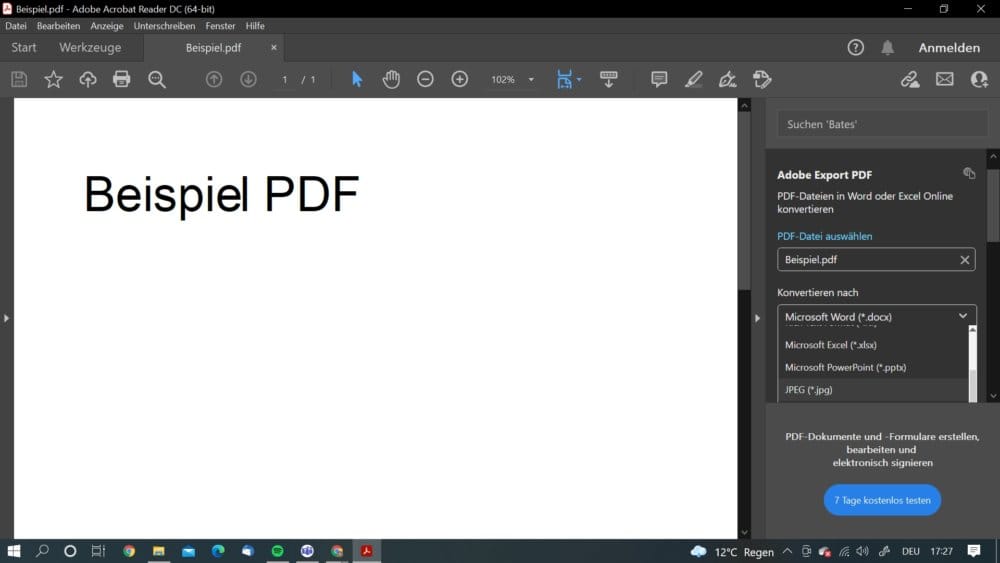Click the PDF-Datei auswählen link
The height and width of the screenshot is (563, 1000).
pos(824,236)
